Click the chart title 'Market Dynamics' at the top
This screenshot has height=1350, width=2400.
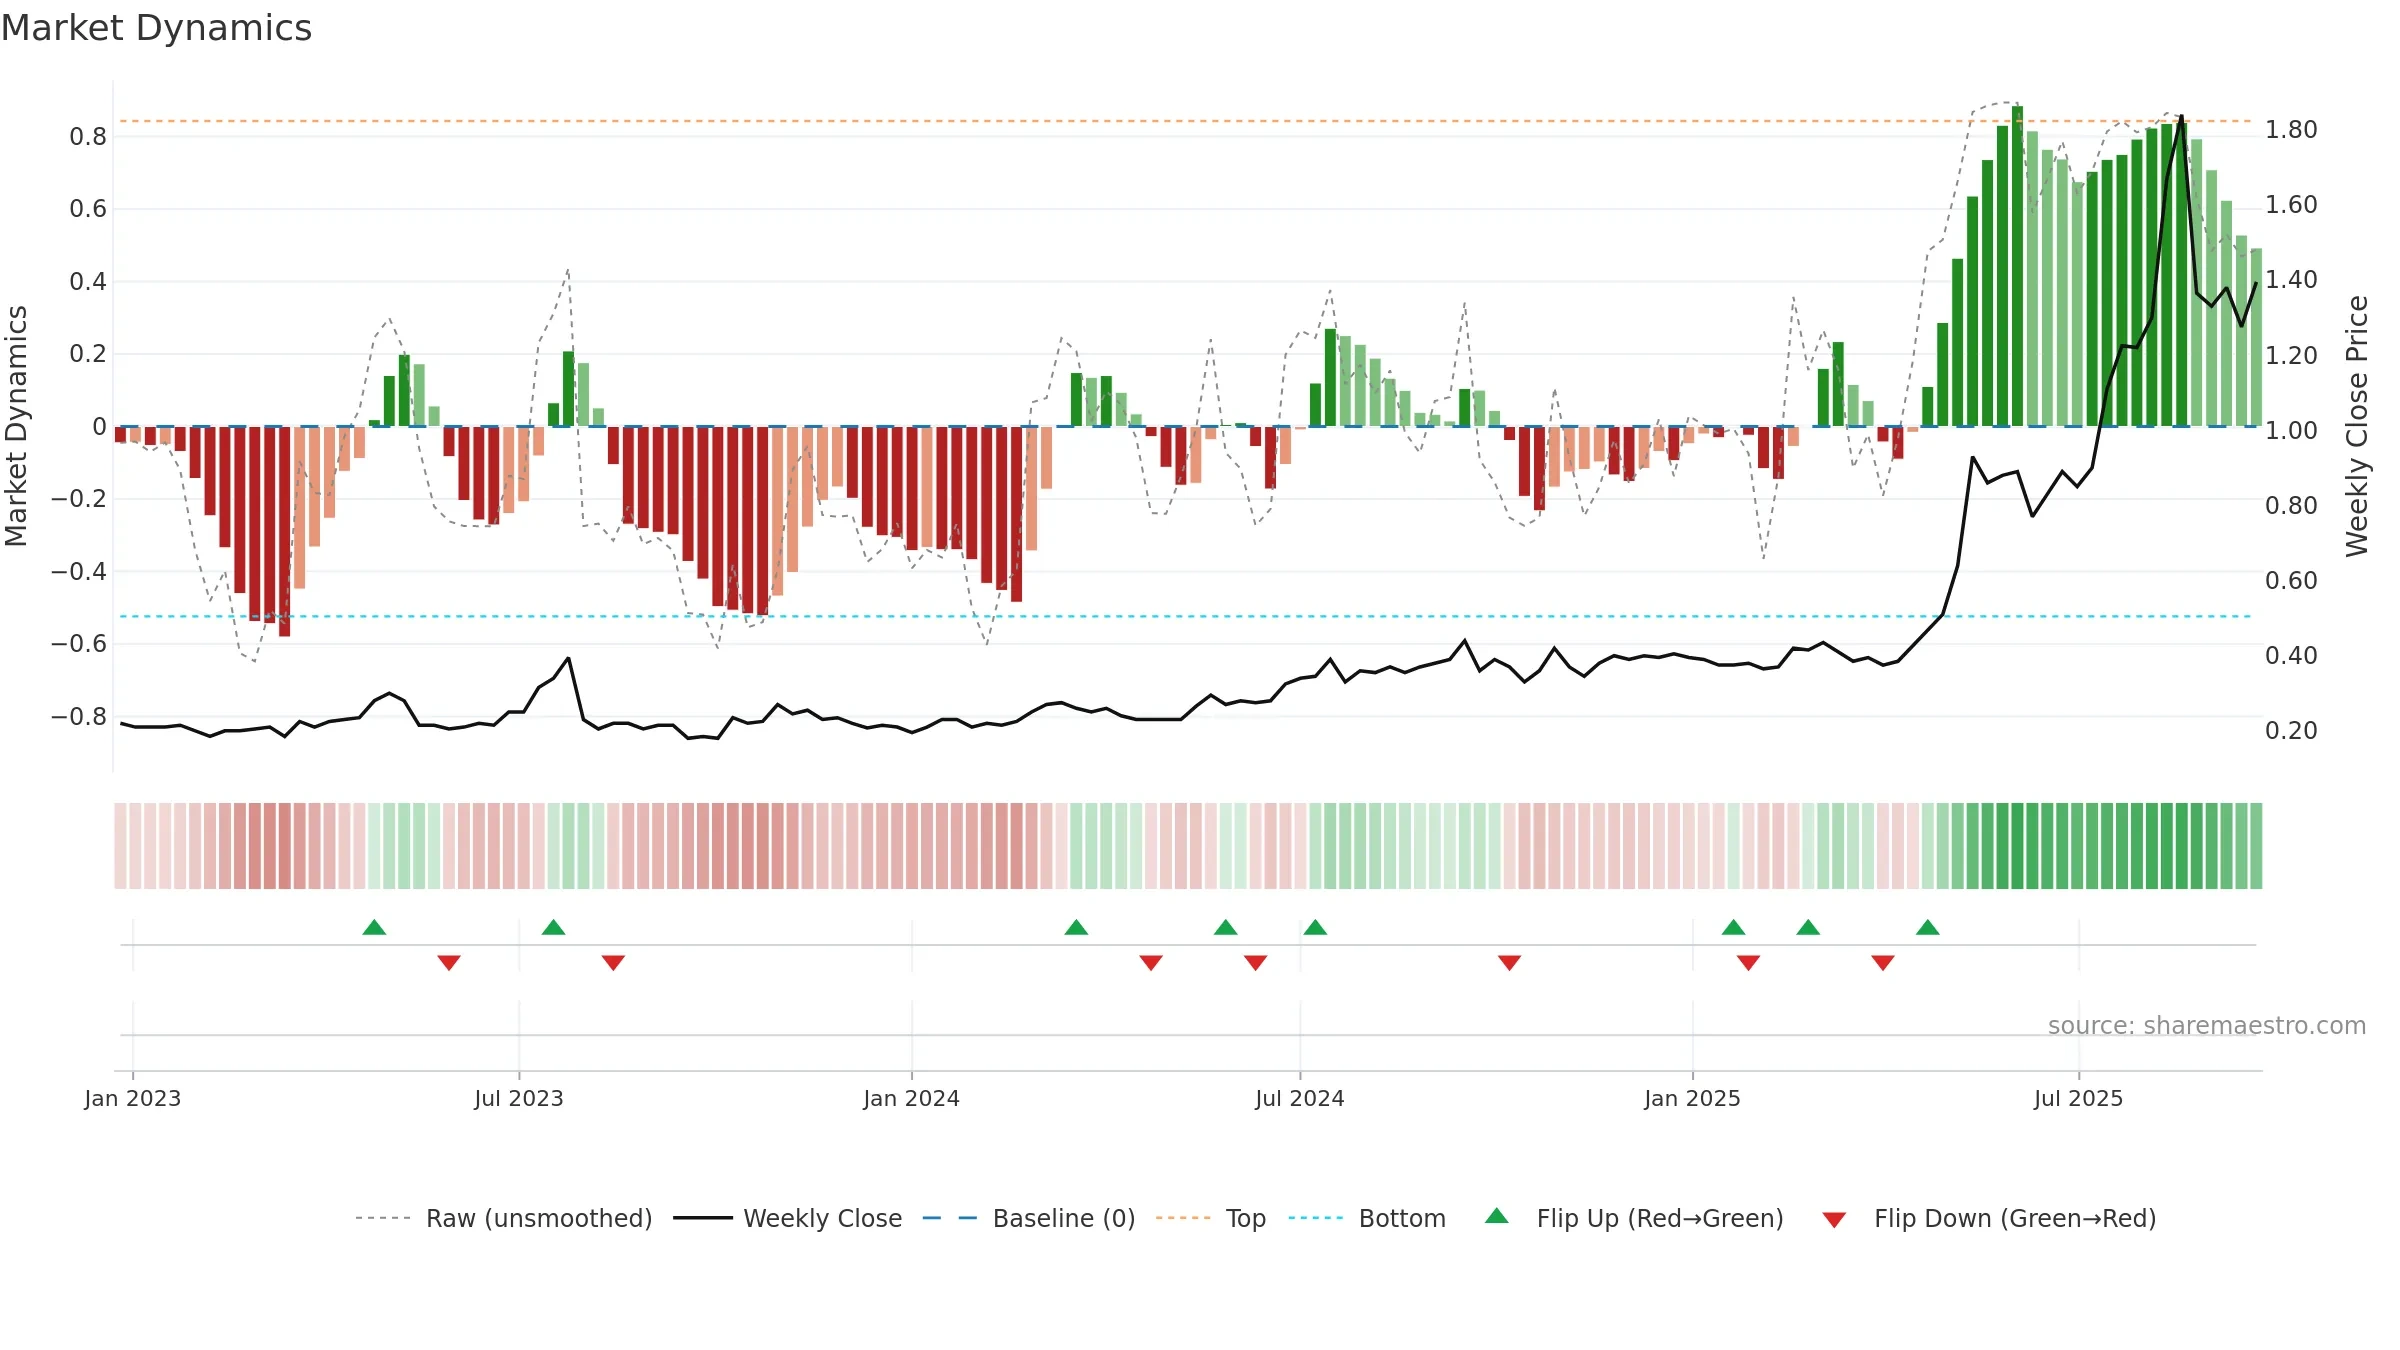point(156,28)
